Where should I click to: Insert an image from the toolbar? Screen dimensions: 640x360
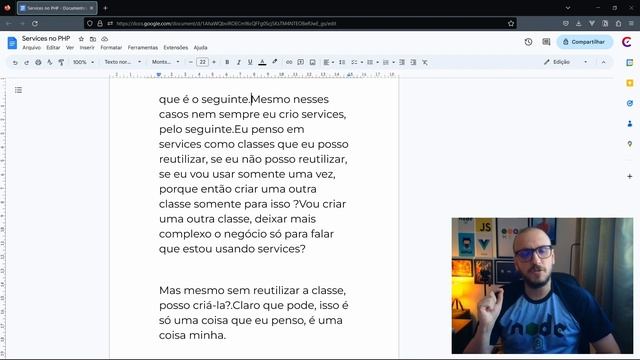pos(312,62)
